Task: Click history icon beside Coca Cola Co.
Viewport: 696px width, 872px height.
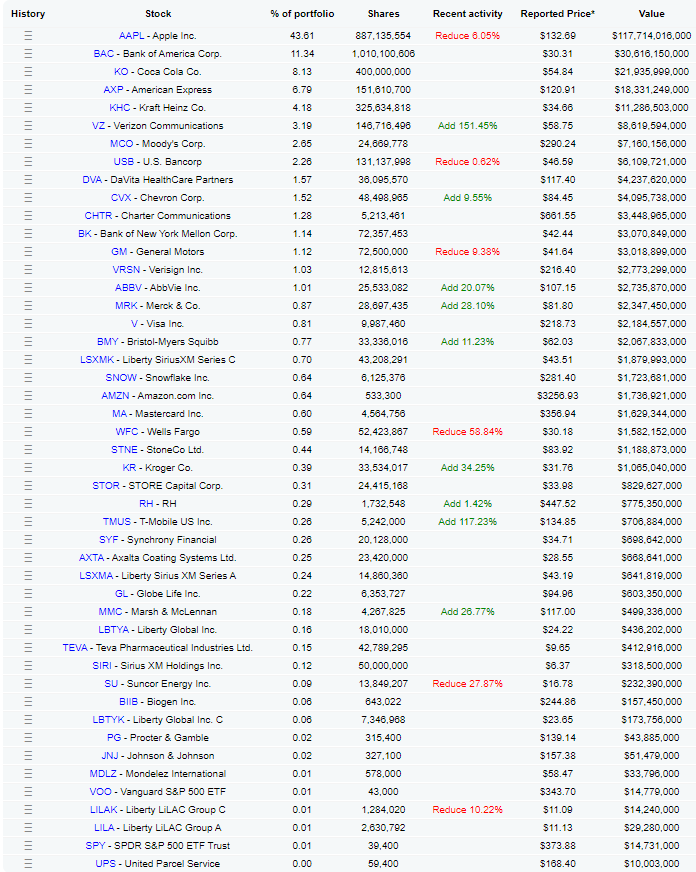Action: pos(28,72)
